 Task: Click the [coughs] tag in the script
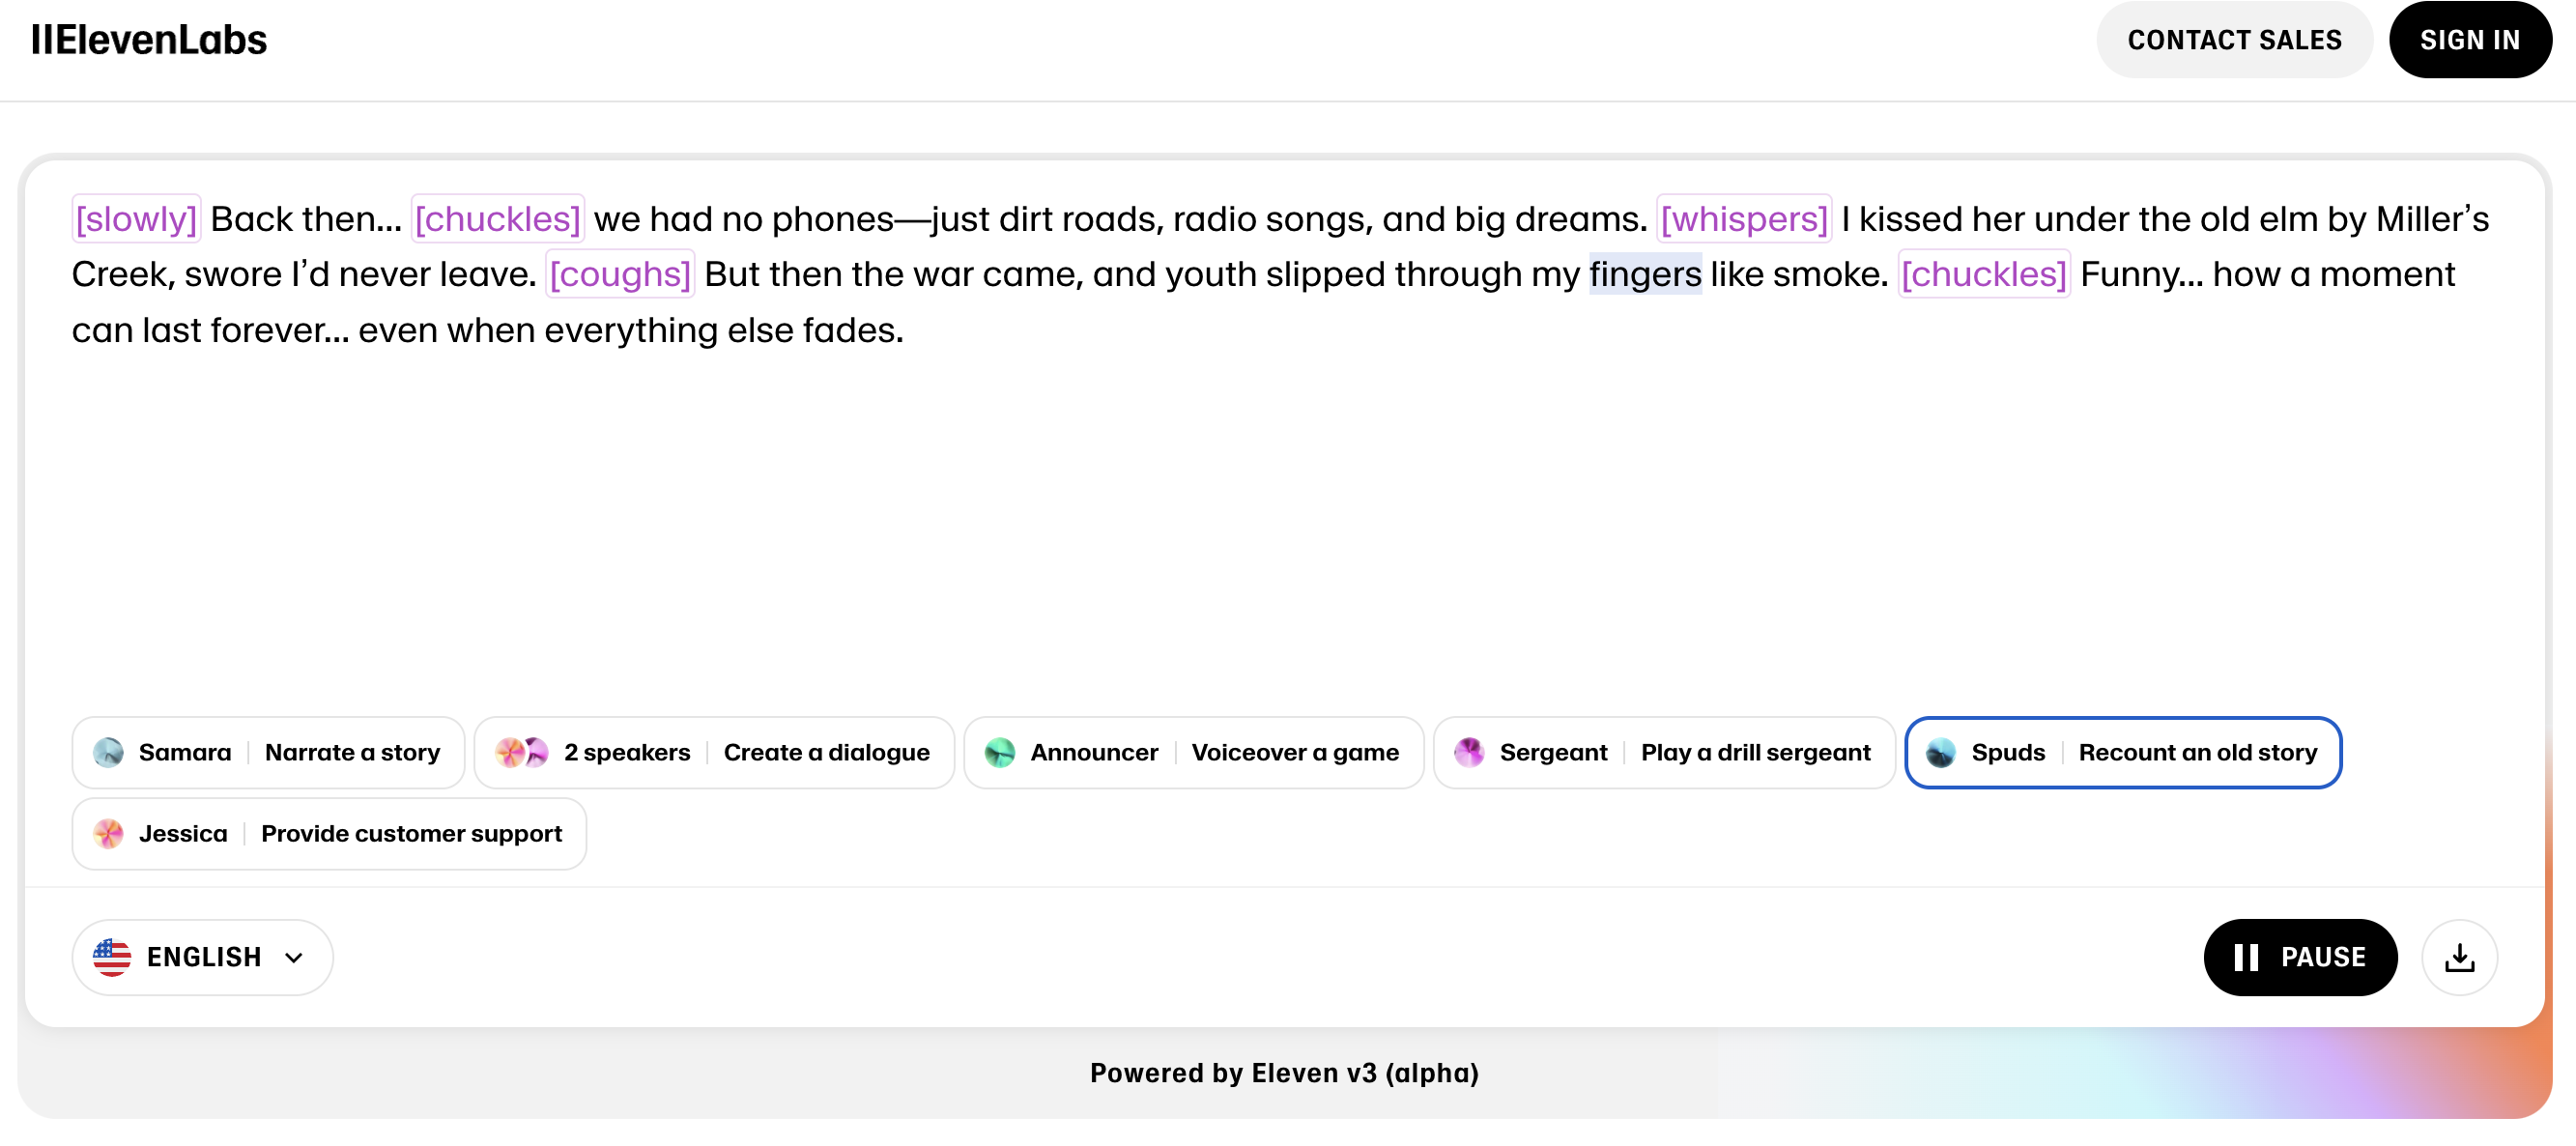point(620,274)
